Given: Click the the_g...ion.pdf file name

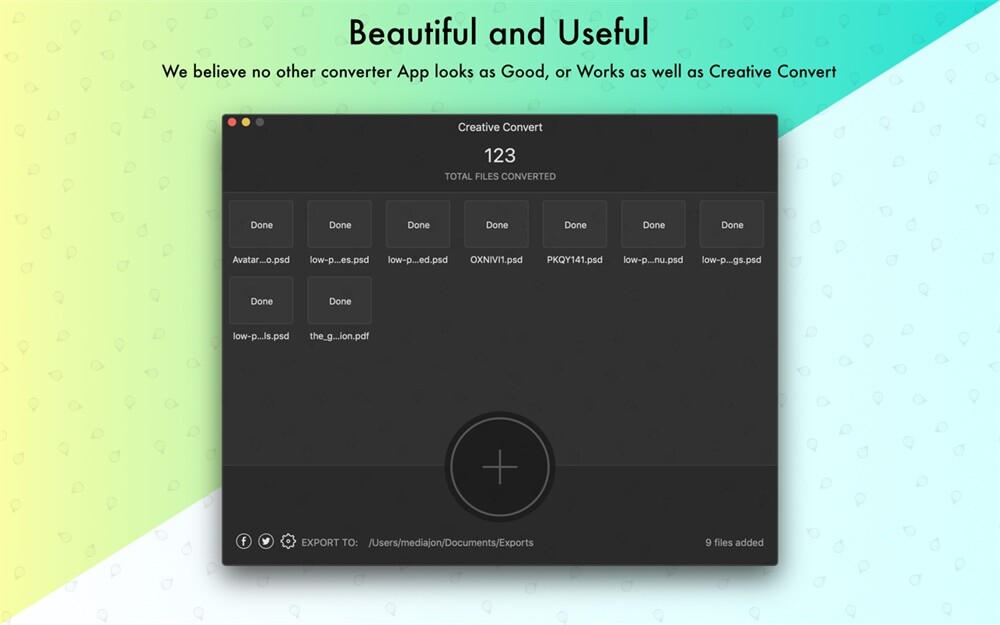Looking at the screenshot, I should click(339, 336).
